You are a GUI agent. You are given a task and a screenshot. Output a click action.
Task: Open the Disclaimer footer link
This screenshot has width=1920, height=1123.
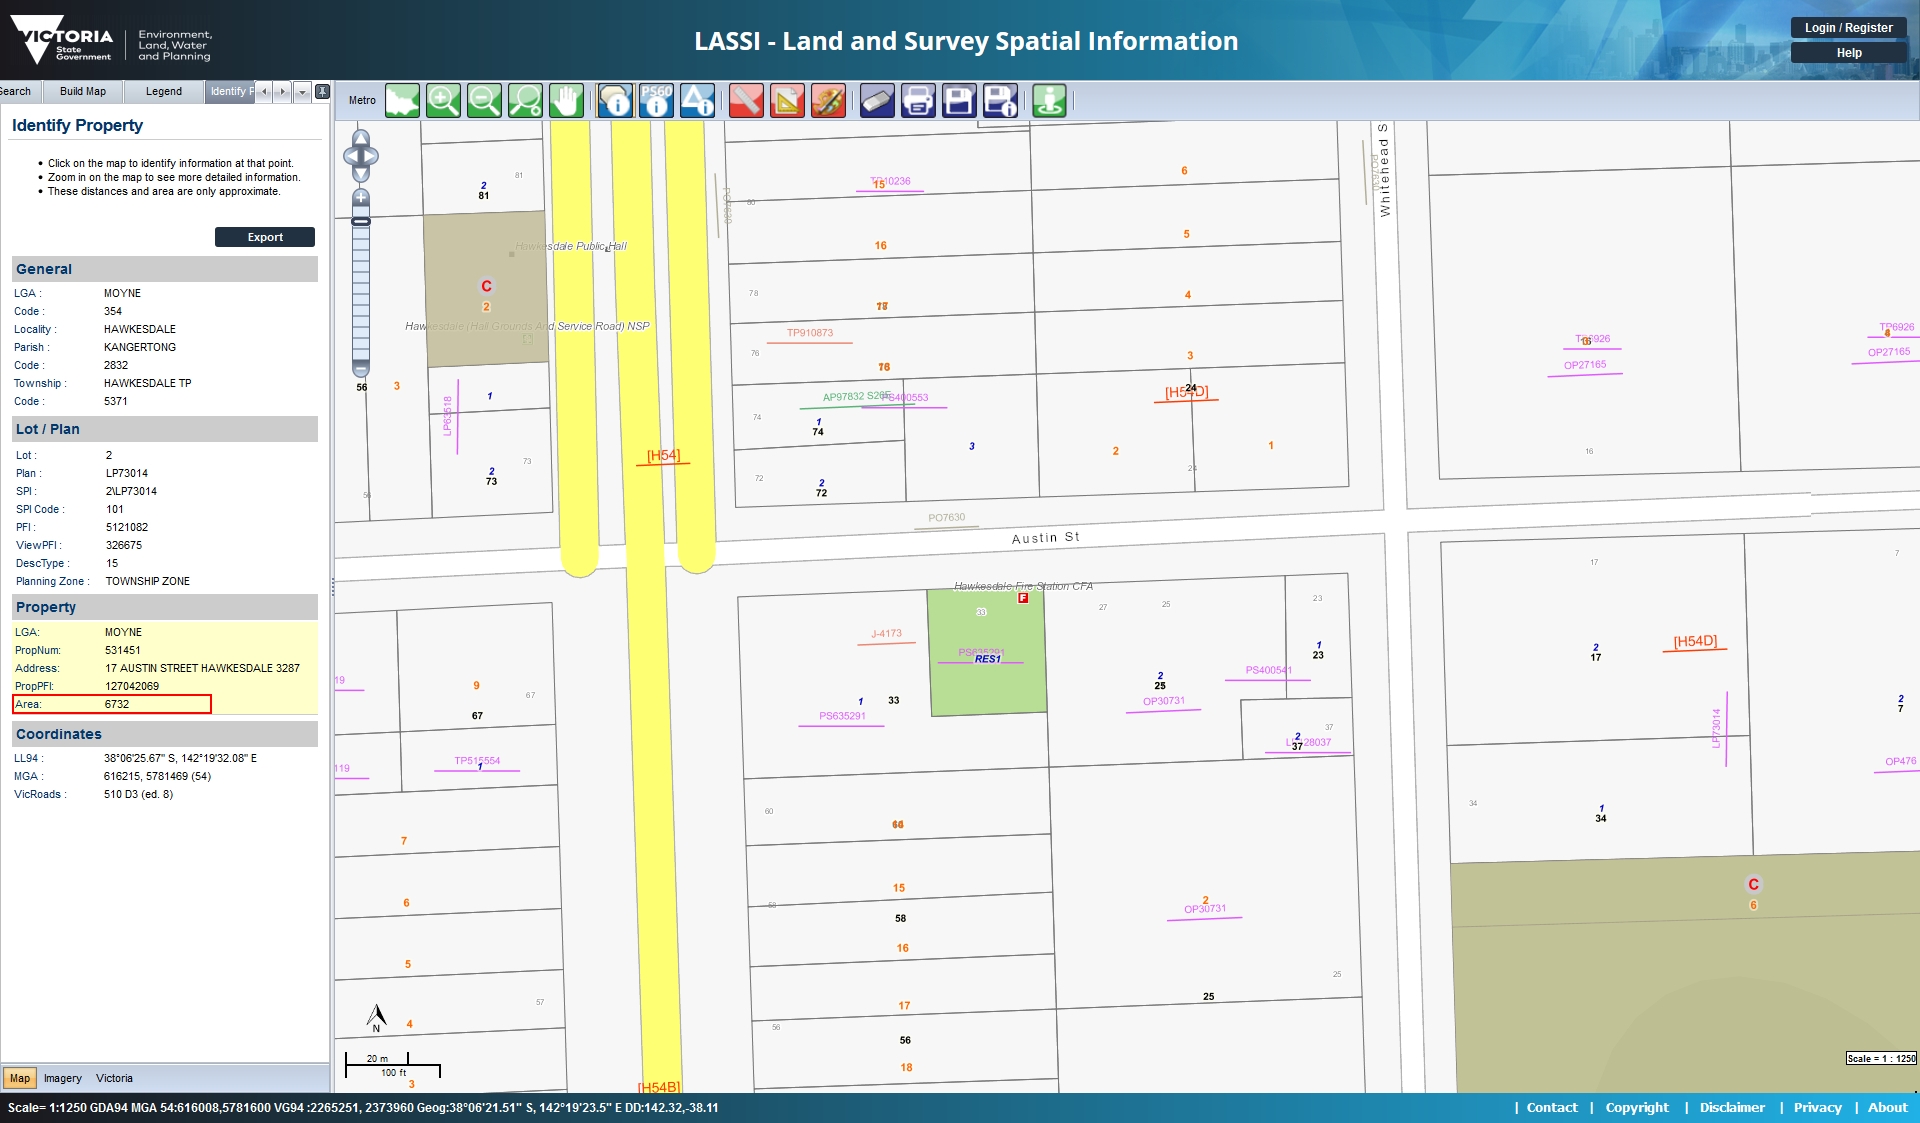(1732, 1107)
